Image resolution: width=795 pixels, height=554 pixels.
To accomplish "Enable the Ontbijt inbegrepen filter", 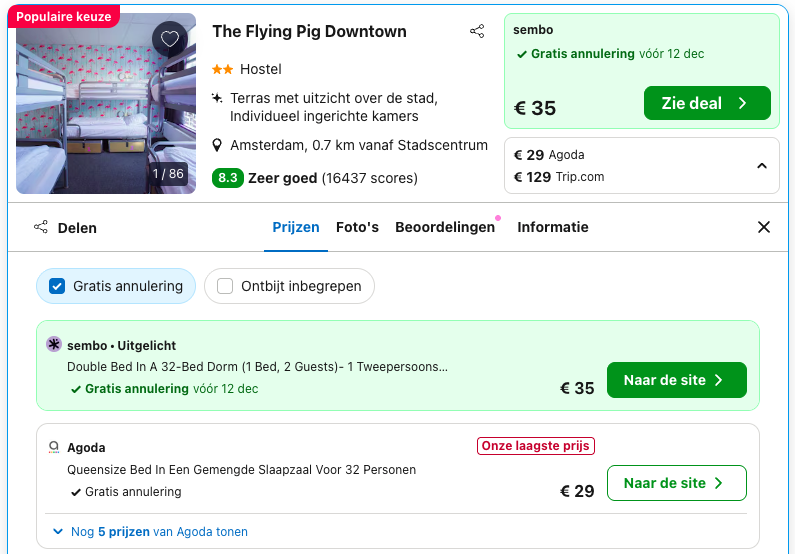I will [x=225, y=286].
